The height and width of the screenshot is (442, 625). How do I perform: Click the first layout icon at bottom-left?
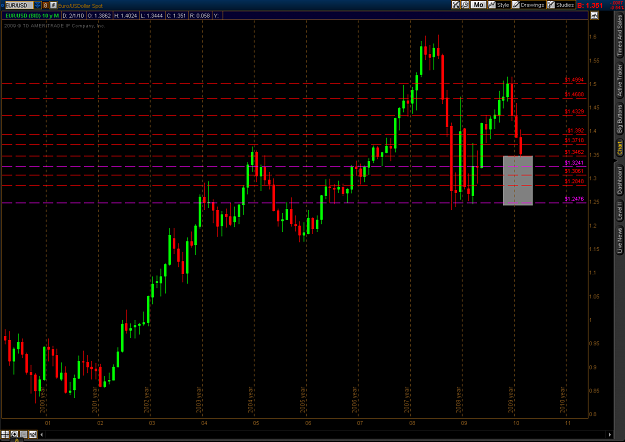point(5,434)
